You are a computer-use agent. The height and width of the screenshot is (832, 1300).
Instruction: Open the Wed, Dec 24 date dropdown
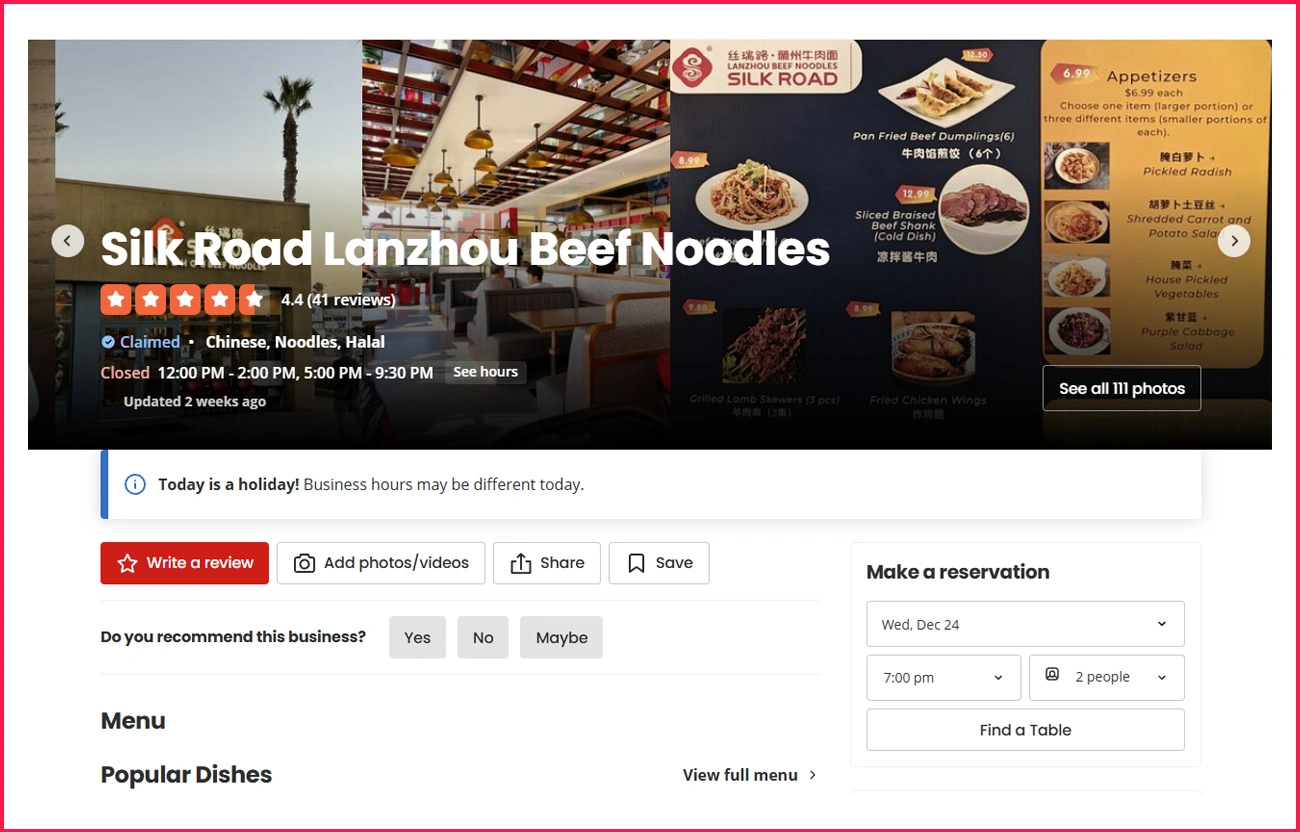pos(1025,624)
